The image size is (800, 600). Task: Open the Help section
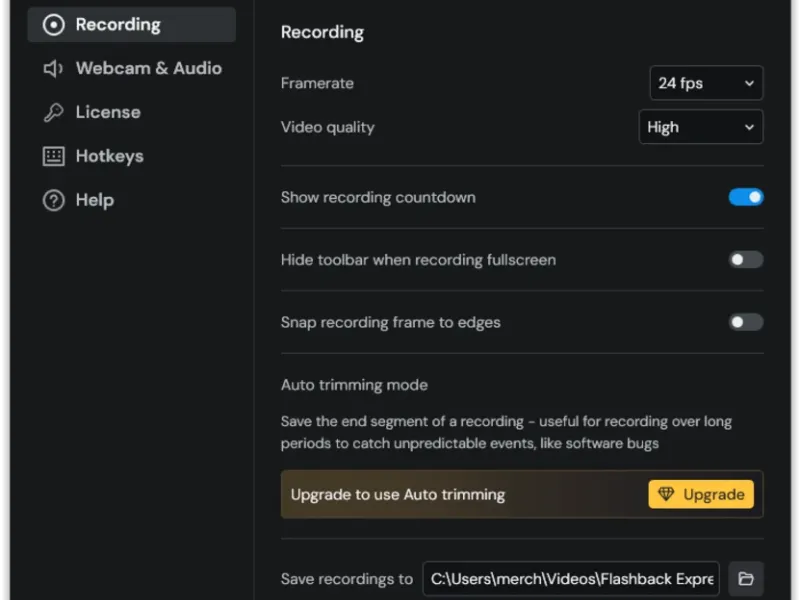click(132, 200)
